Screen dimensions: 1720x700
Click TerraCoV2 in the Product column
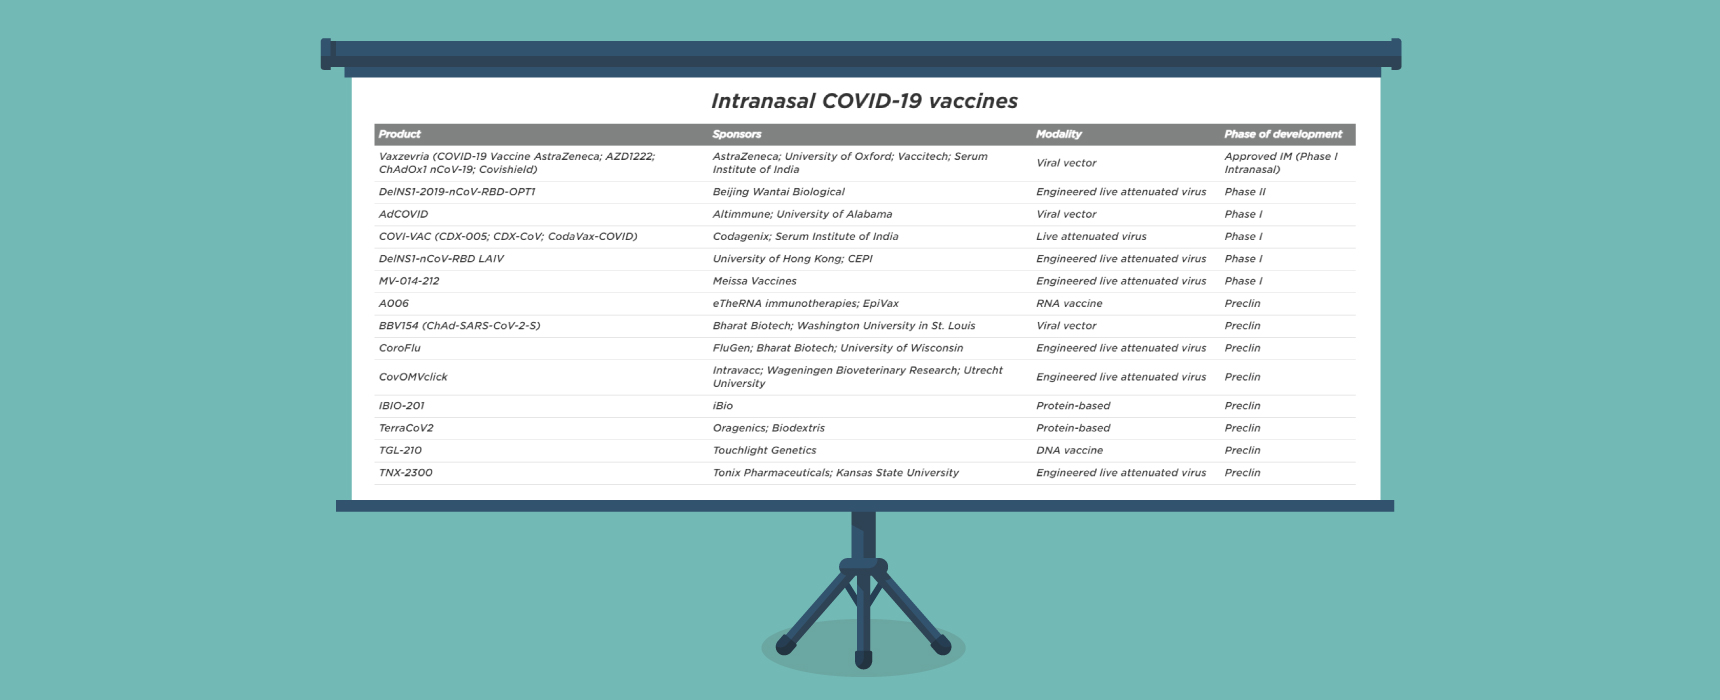coord(405,428)
